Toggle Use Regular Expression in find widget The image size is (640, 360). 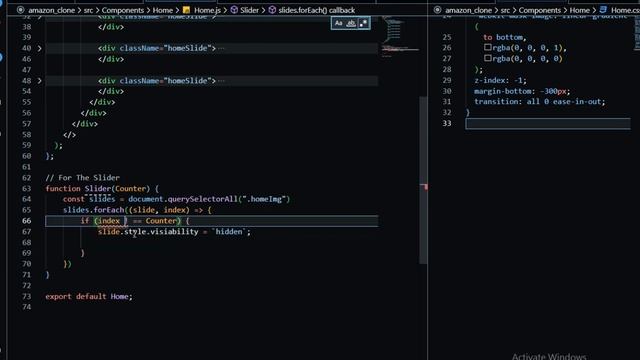pos(363,23)
